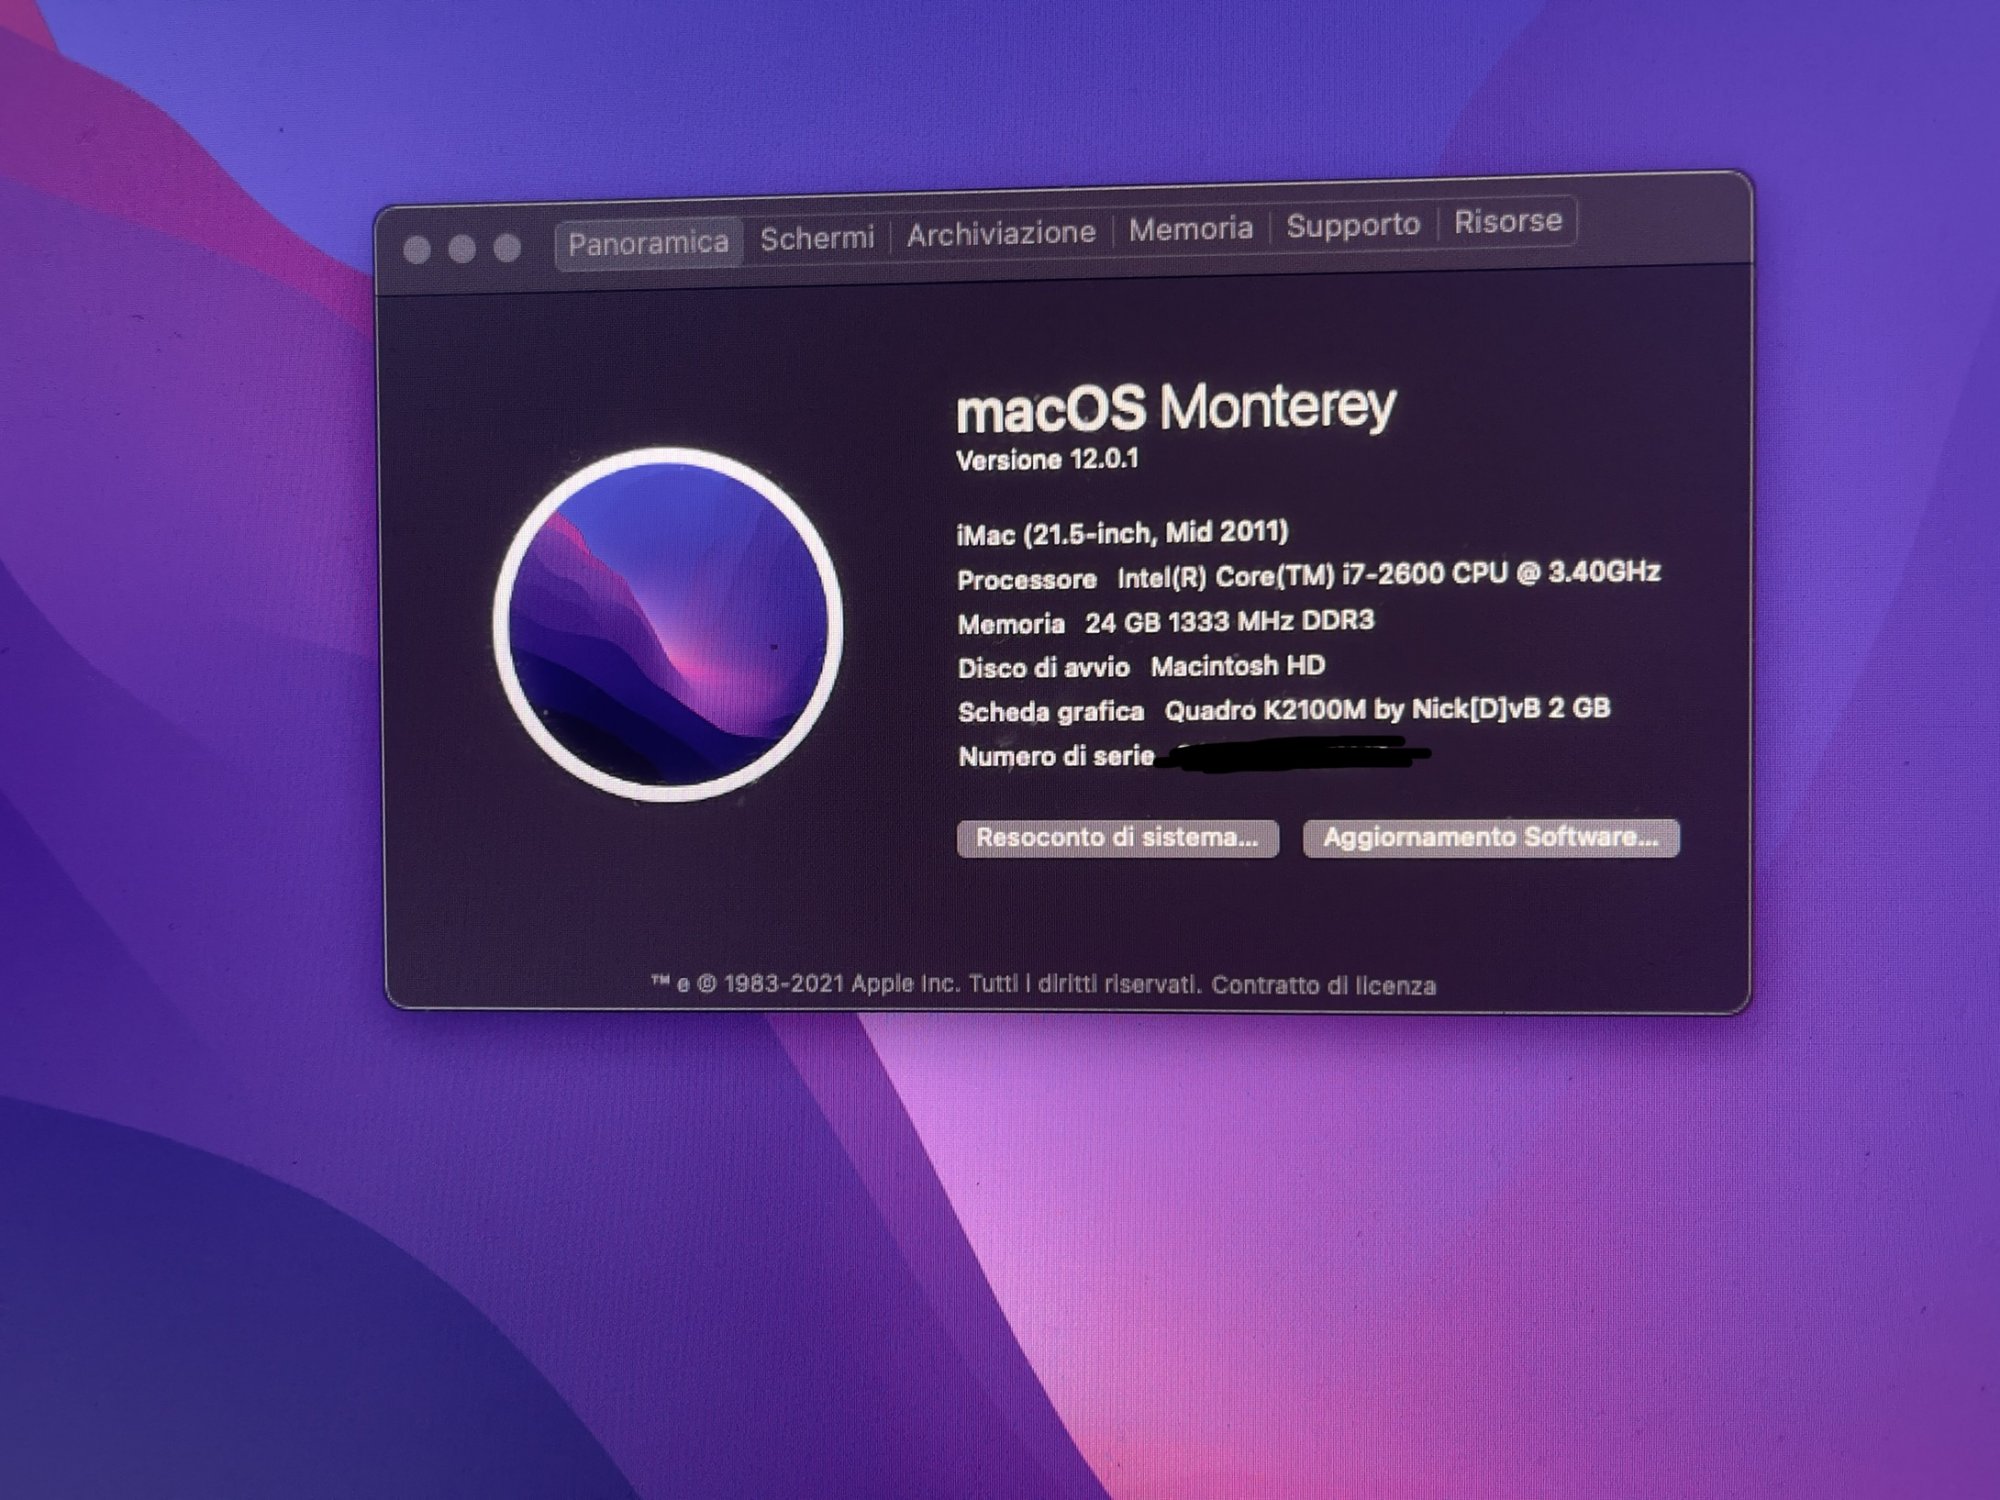This screenshot has height=1500, width=2000.
Task: Click the Disco di avvio Macintosh HD line
Action: point(1140,667)
